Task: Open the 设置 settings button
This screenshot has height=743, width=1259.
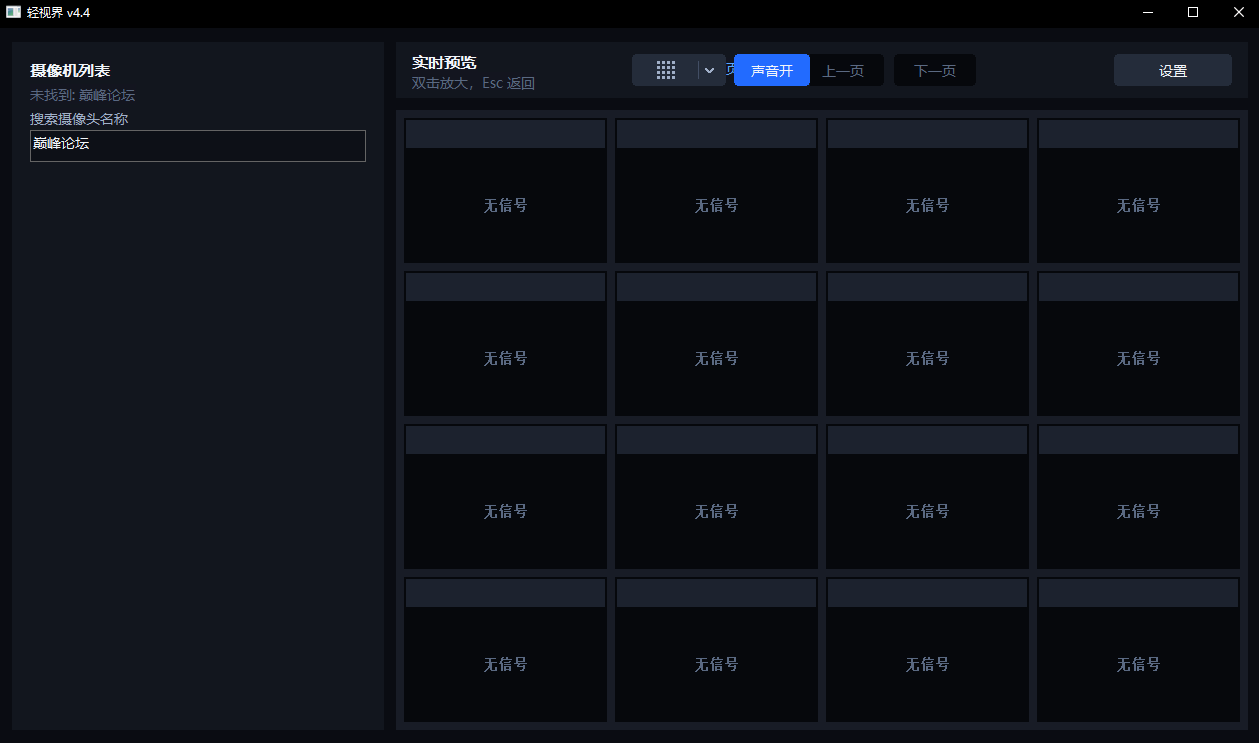Action: 1173,70
